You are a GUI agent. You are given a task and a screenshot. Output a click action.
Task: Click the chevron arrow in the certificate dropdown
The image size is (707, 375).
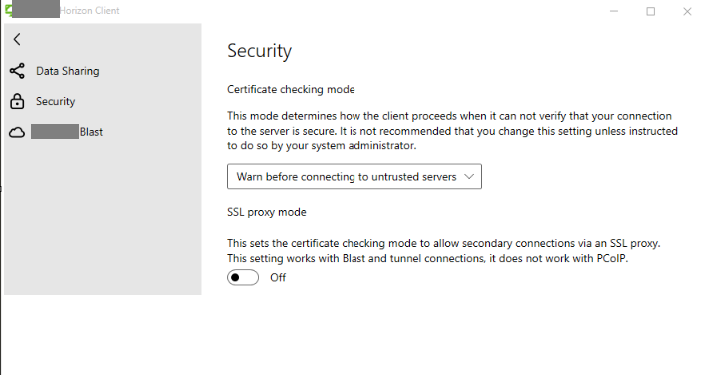pos(469,176)
